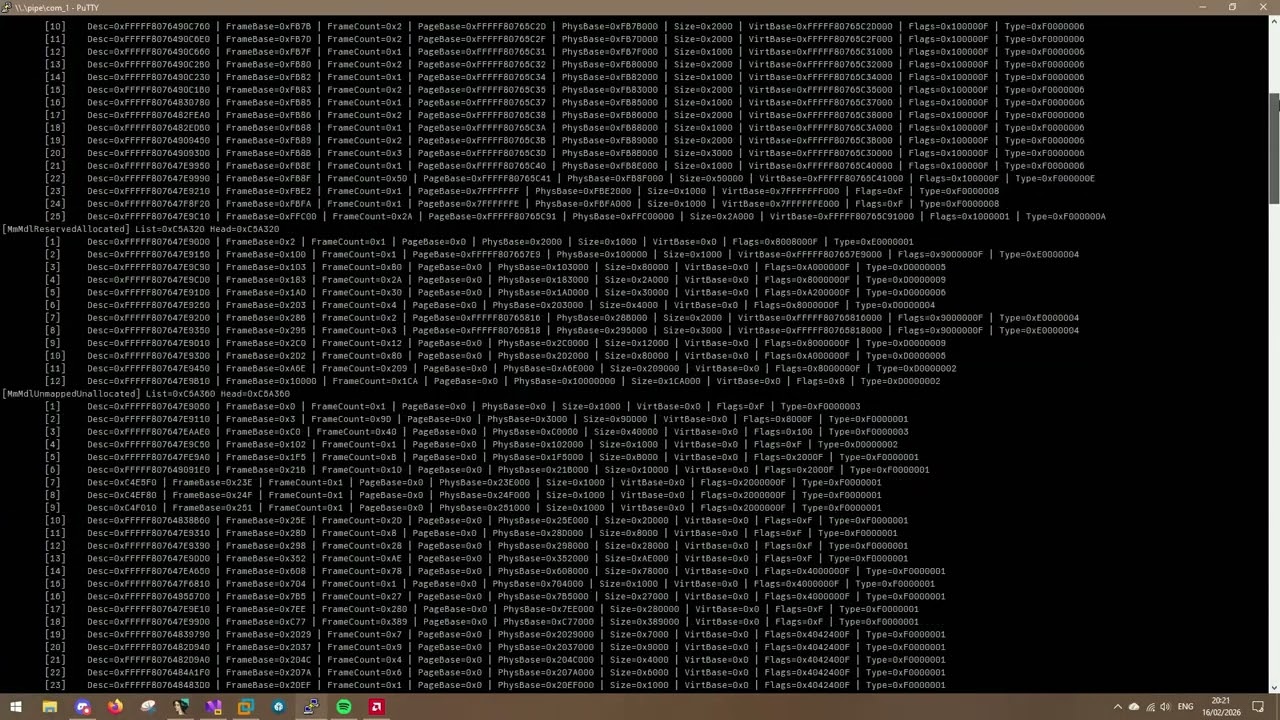This screenshot has height=720, width=1280.
Task: Click FrameBase=0xA6E value
Action: click(266, 368)
